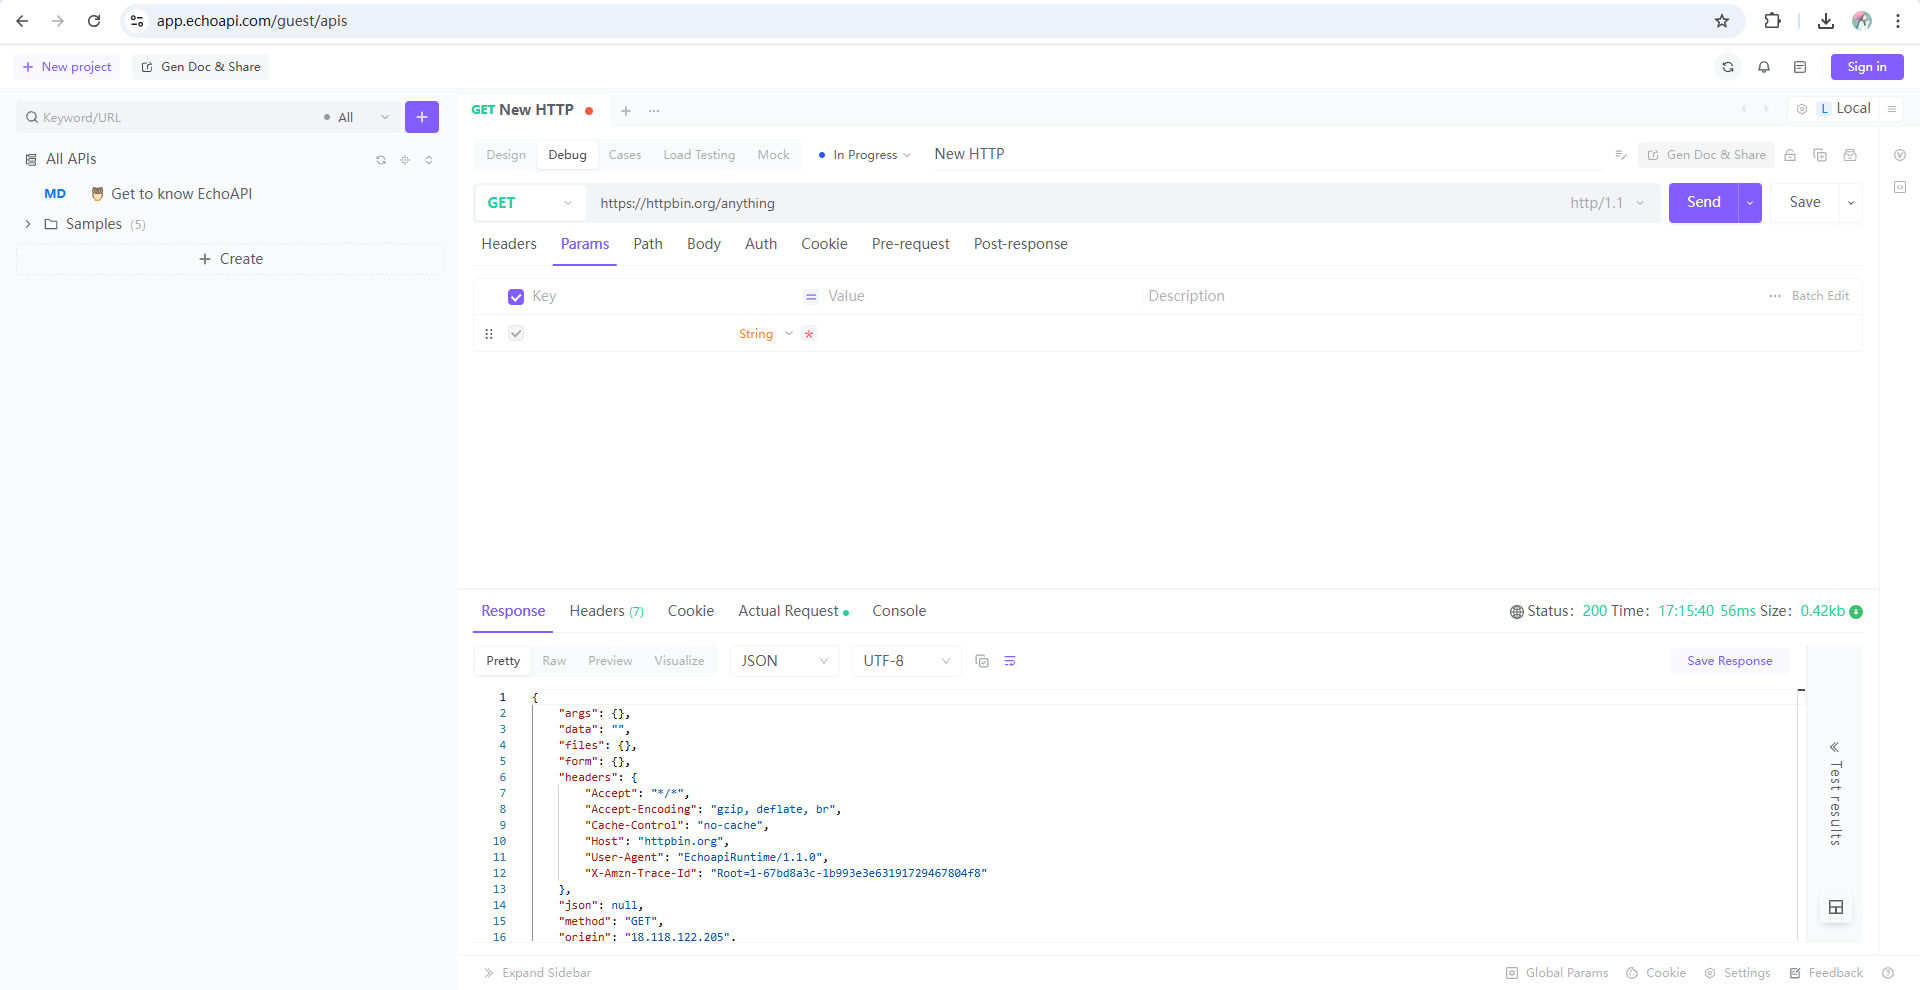This screenshot has height=990, width=1920.
Task: Expand the Test results side panel
Action: coord(1835,797)
